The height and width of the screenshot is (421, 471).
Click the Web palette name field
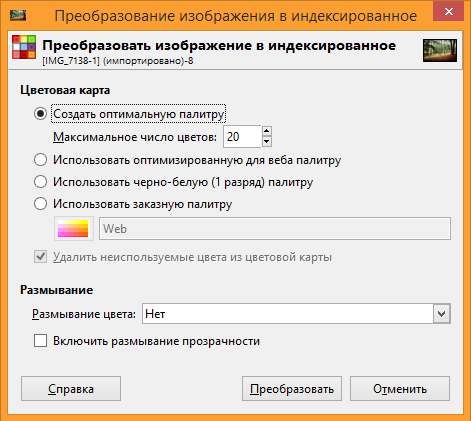275,229
